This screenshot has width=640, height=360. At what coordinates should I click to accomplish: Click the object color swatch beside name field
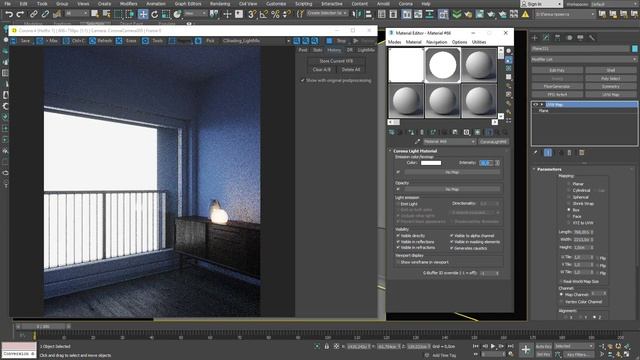[x=635, y=49]
